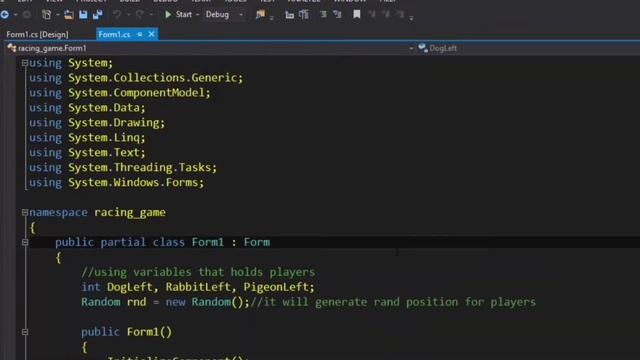Save the current file with the disk icon
This screenshot has height=360, width=640.
click(x=83, y=15)
